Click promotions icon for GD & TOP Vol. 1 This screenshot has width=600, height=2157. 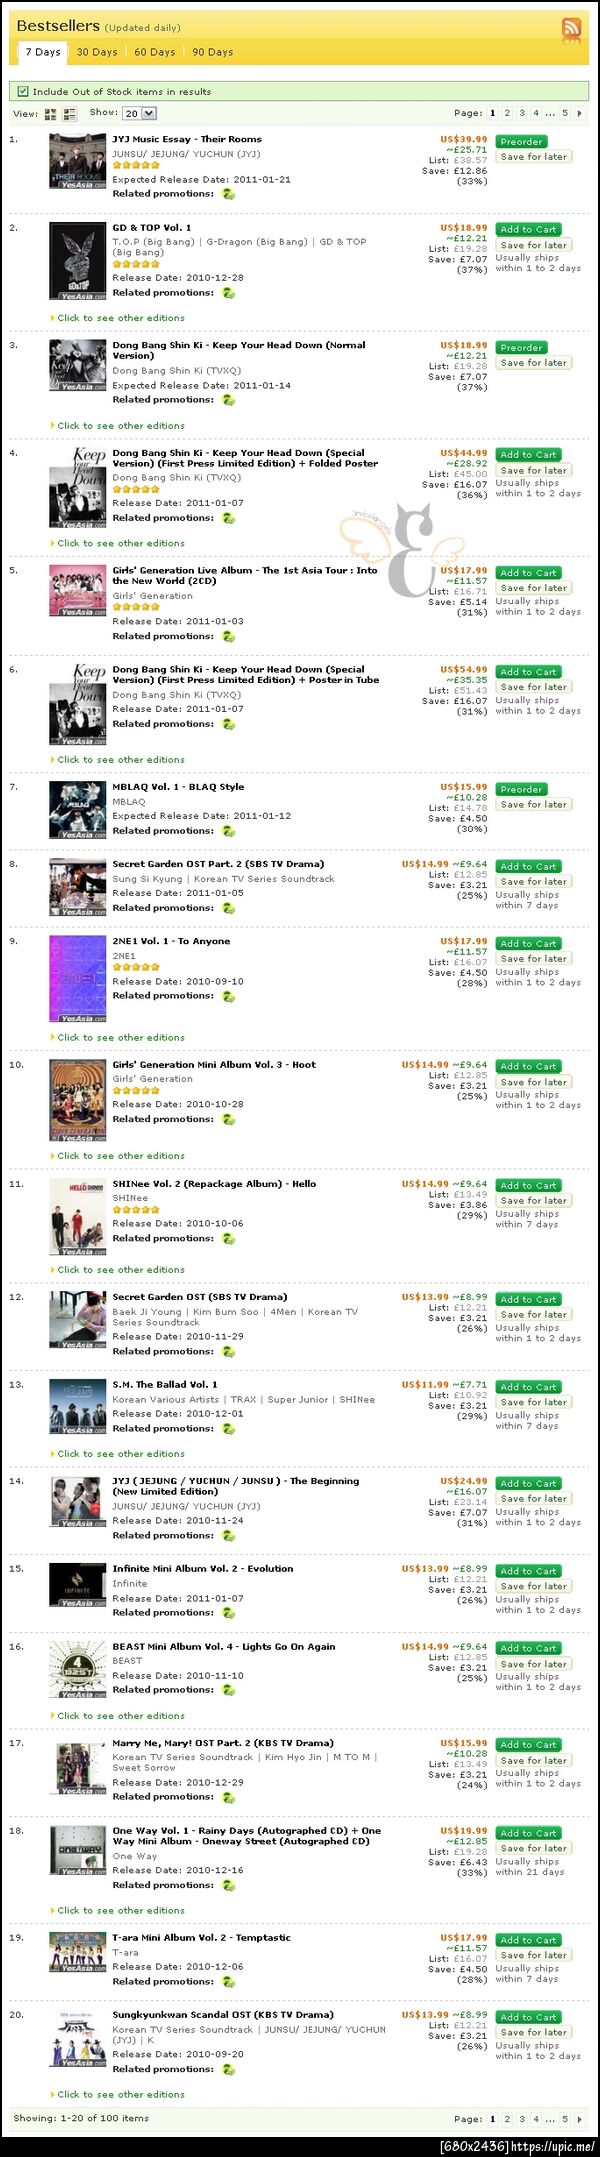[228, 293]
